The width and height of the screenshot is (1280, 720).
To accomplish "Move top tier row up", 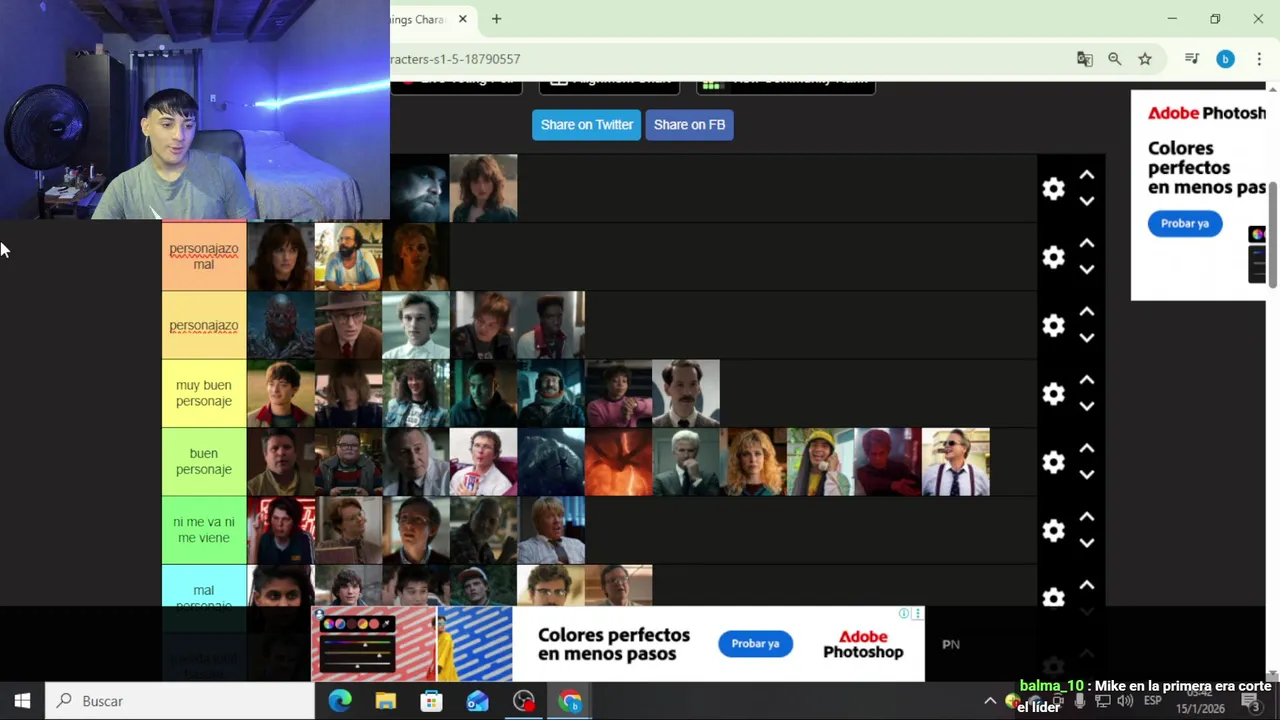I will 1087,176.
